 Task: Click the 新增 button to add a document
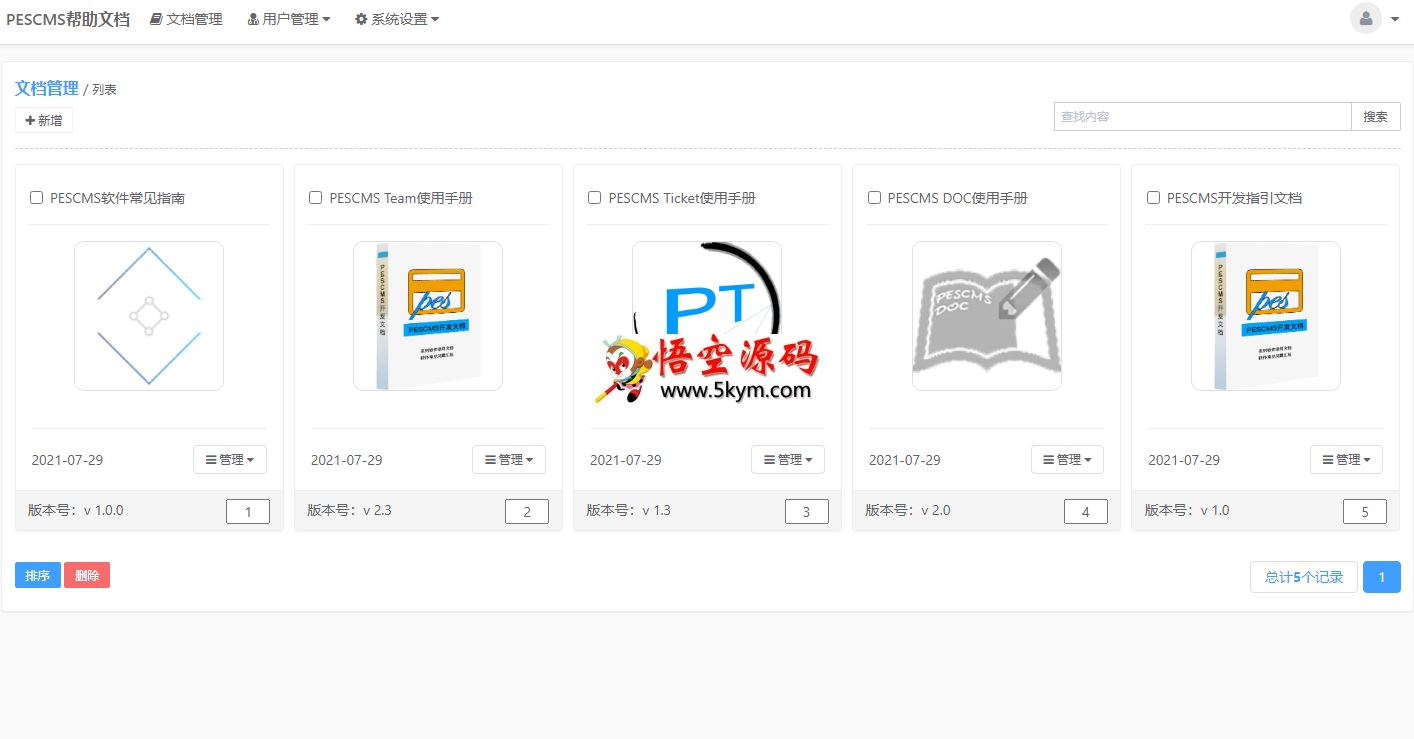point(44,120)
